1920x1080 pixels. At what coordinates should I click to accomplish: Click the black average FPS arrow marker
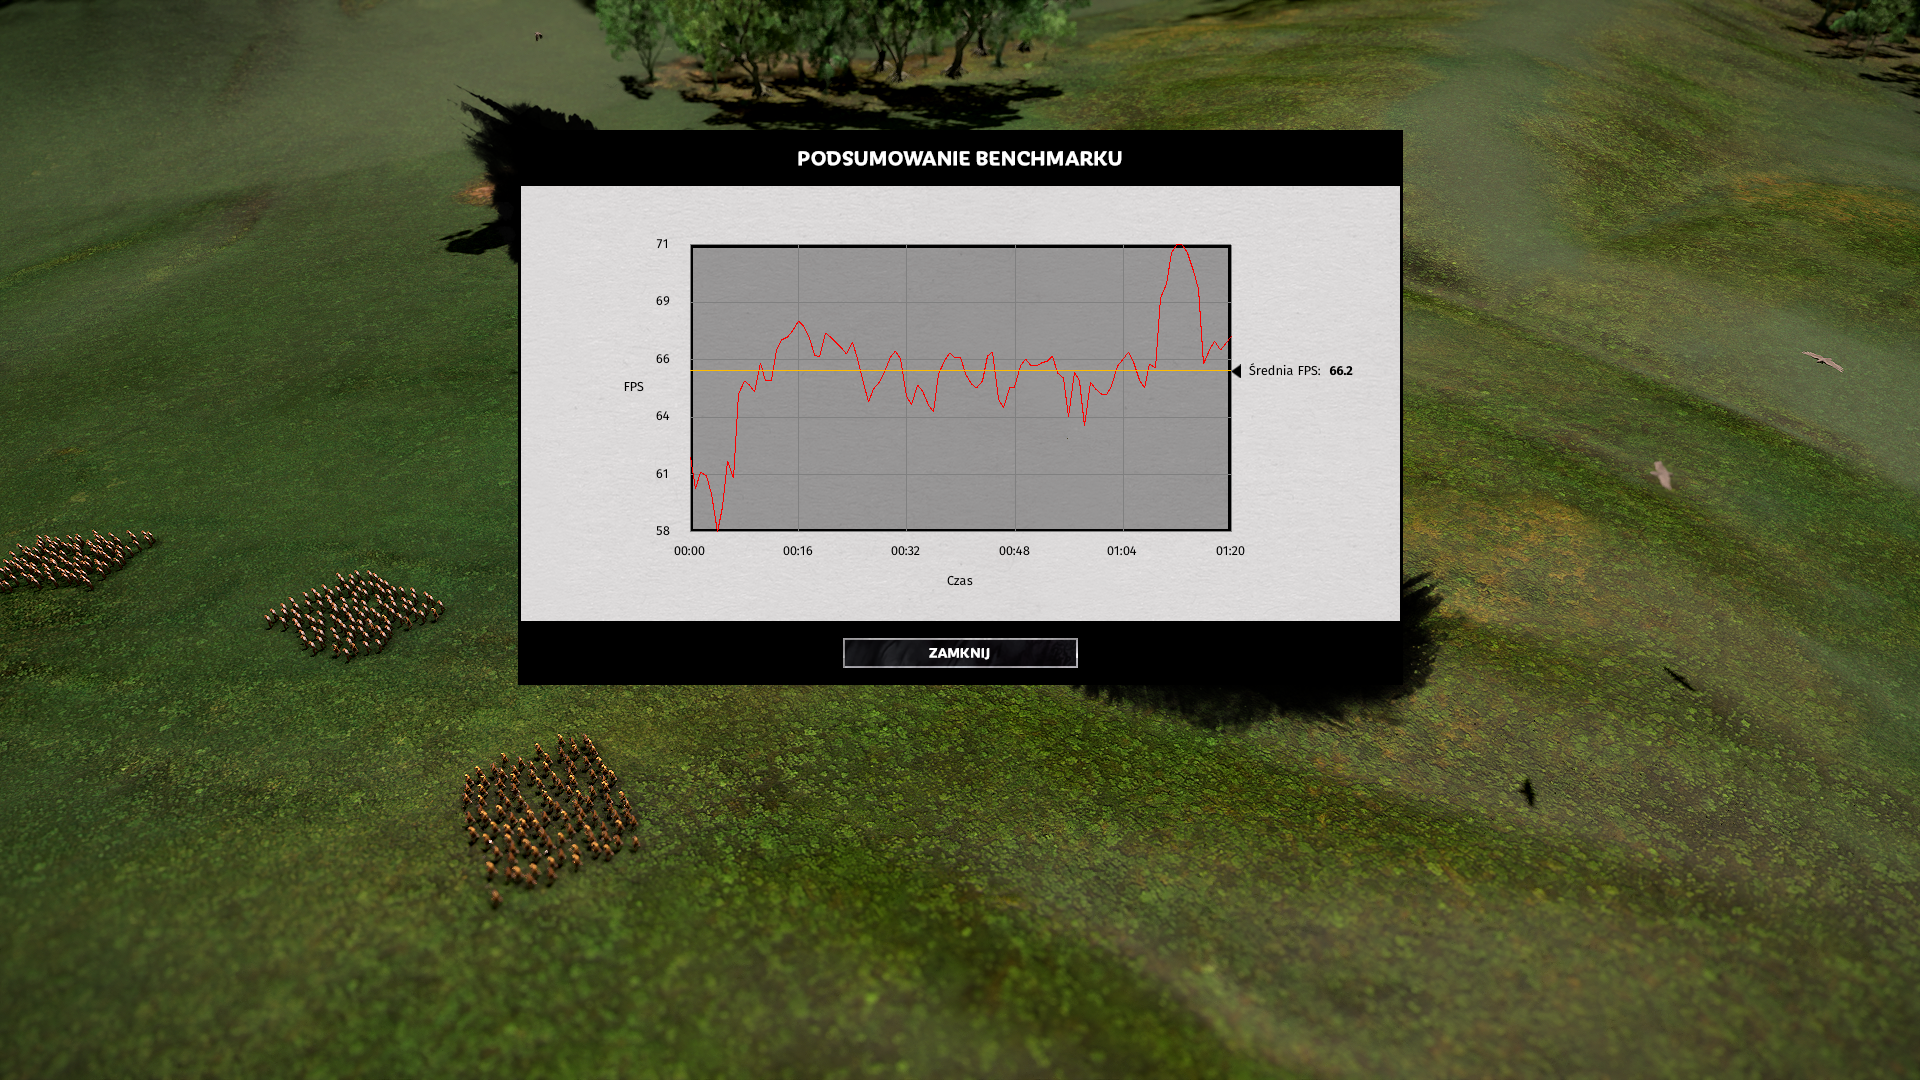pyautogui.click(x=1237, y=371)
